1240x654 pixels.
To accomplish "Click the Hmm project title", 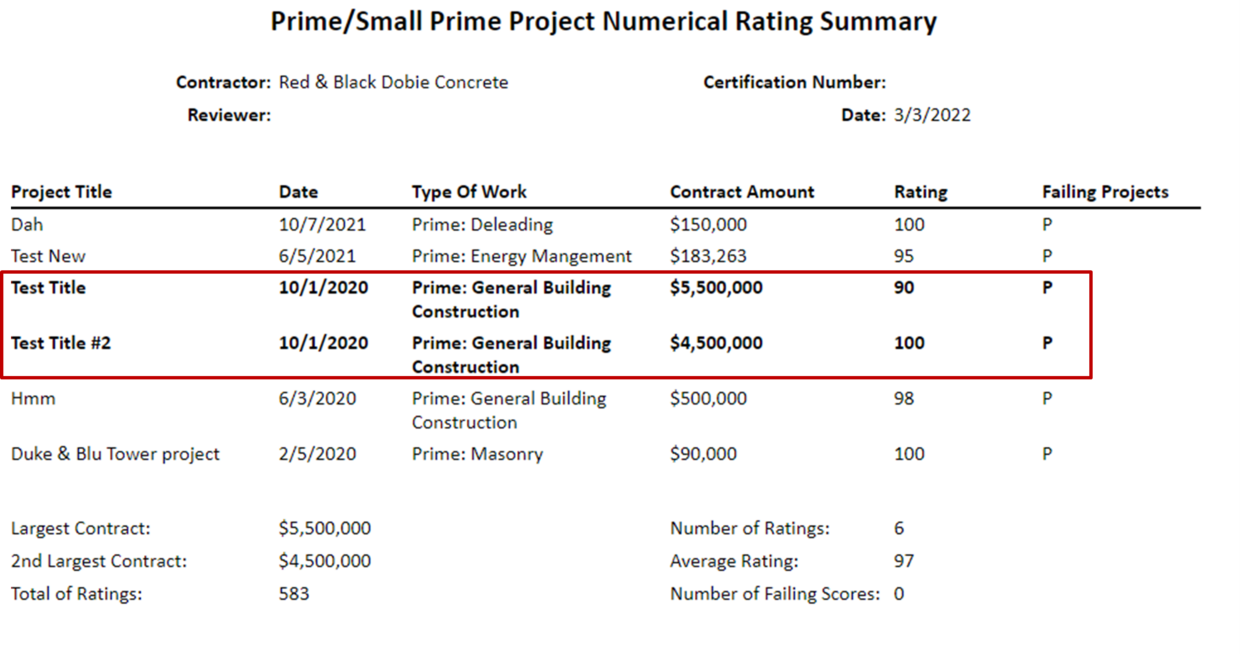I will click(x=33, y=398).
